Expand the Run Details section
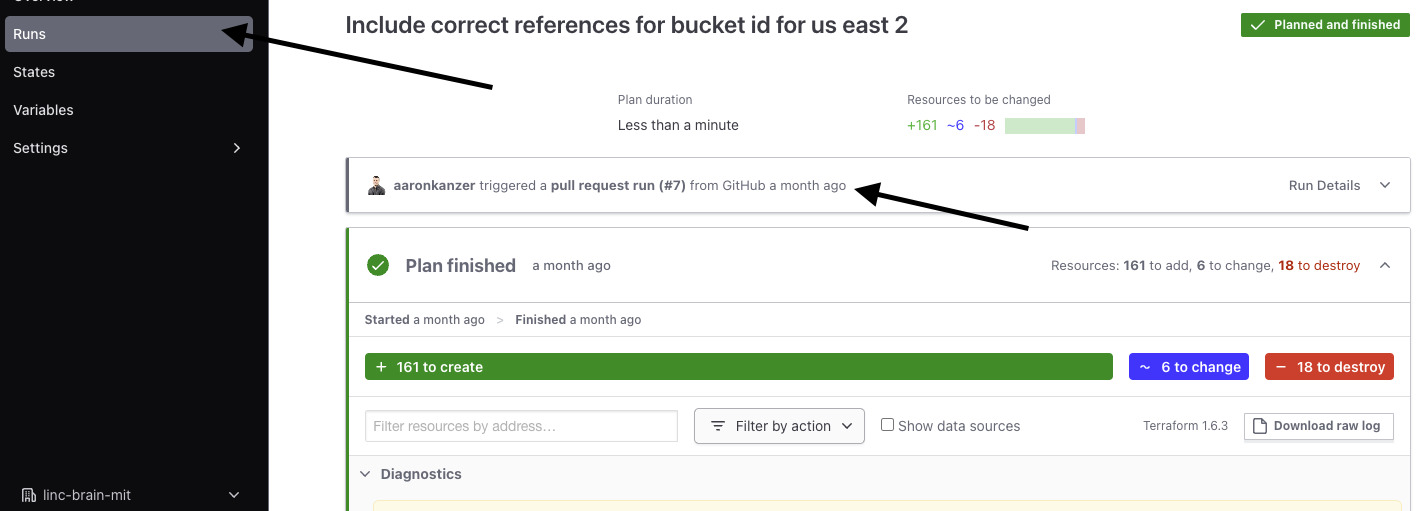The width and height of the screenshot is (1424, 511). pyautogui.click(x=1385, y=185)
